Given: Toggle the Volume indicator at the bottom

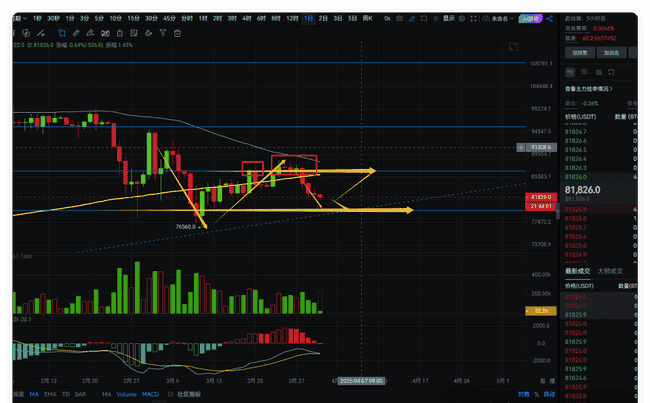Looking at the screenshot, I should (126, 394).
